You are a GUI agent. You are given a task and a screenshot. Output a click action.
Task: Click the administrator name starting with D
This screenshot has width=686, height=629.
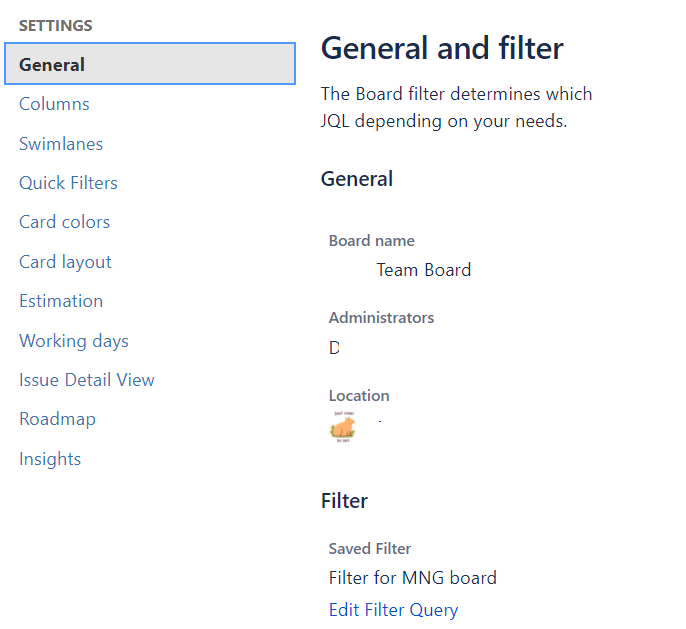point(334,348)
